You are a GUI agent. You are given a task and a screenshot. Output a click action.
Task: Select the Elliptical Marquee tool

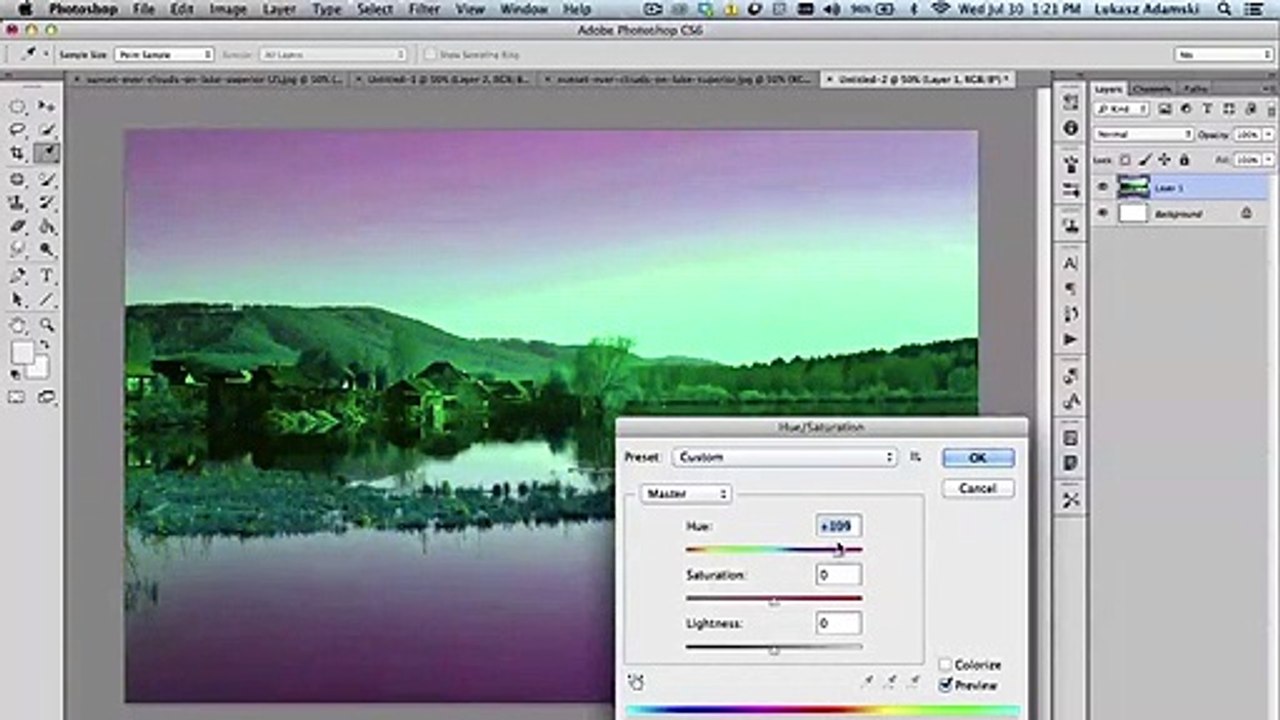[x=18, y=106]
